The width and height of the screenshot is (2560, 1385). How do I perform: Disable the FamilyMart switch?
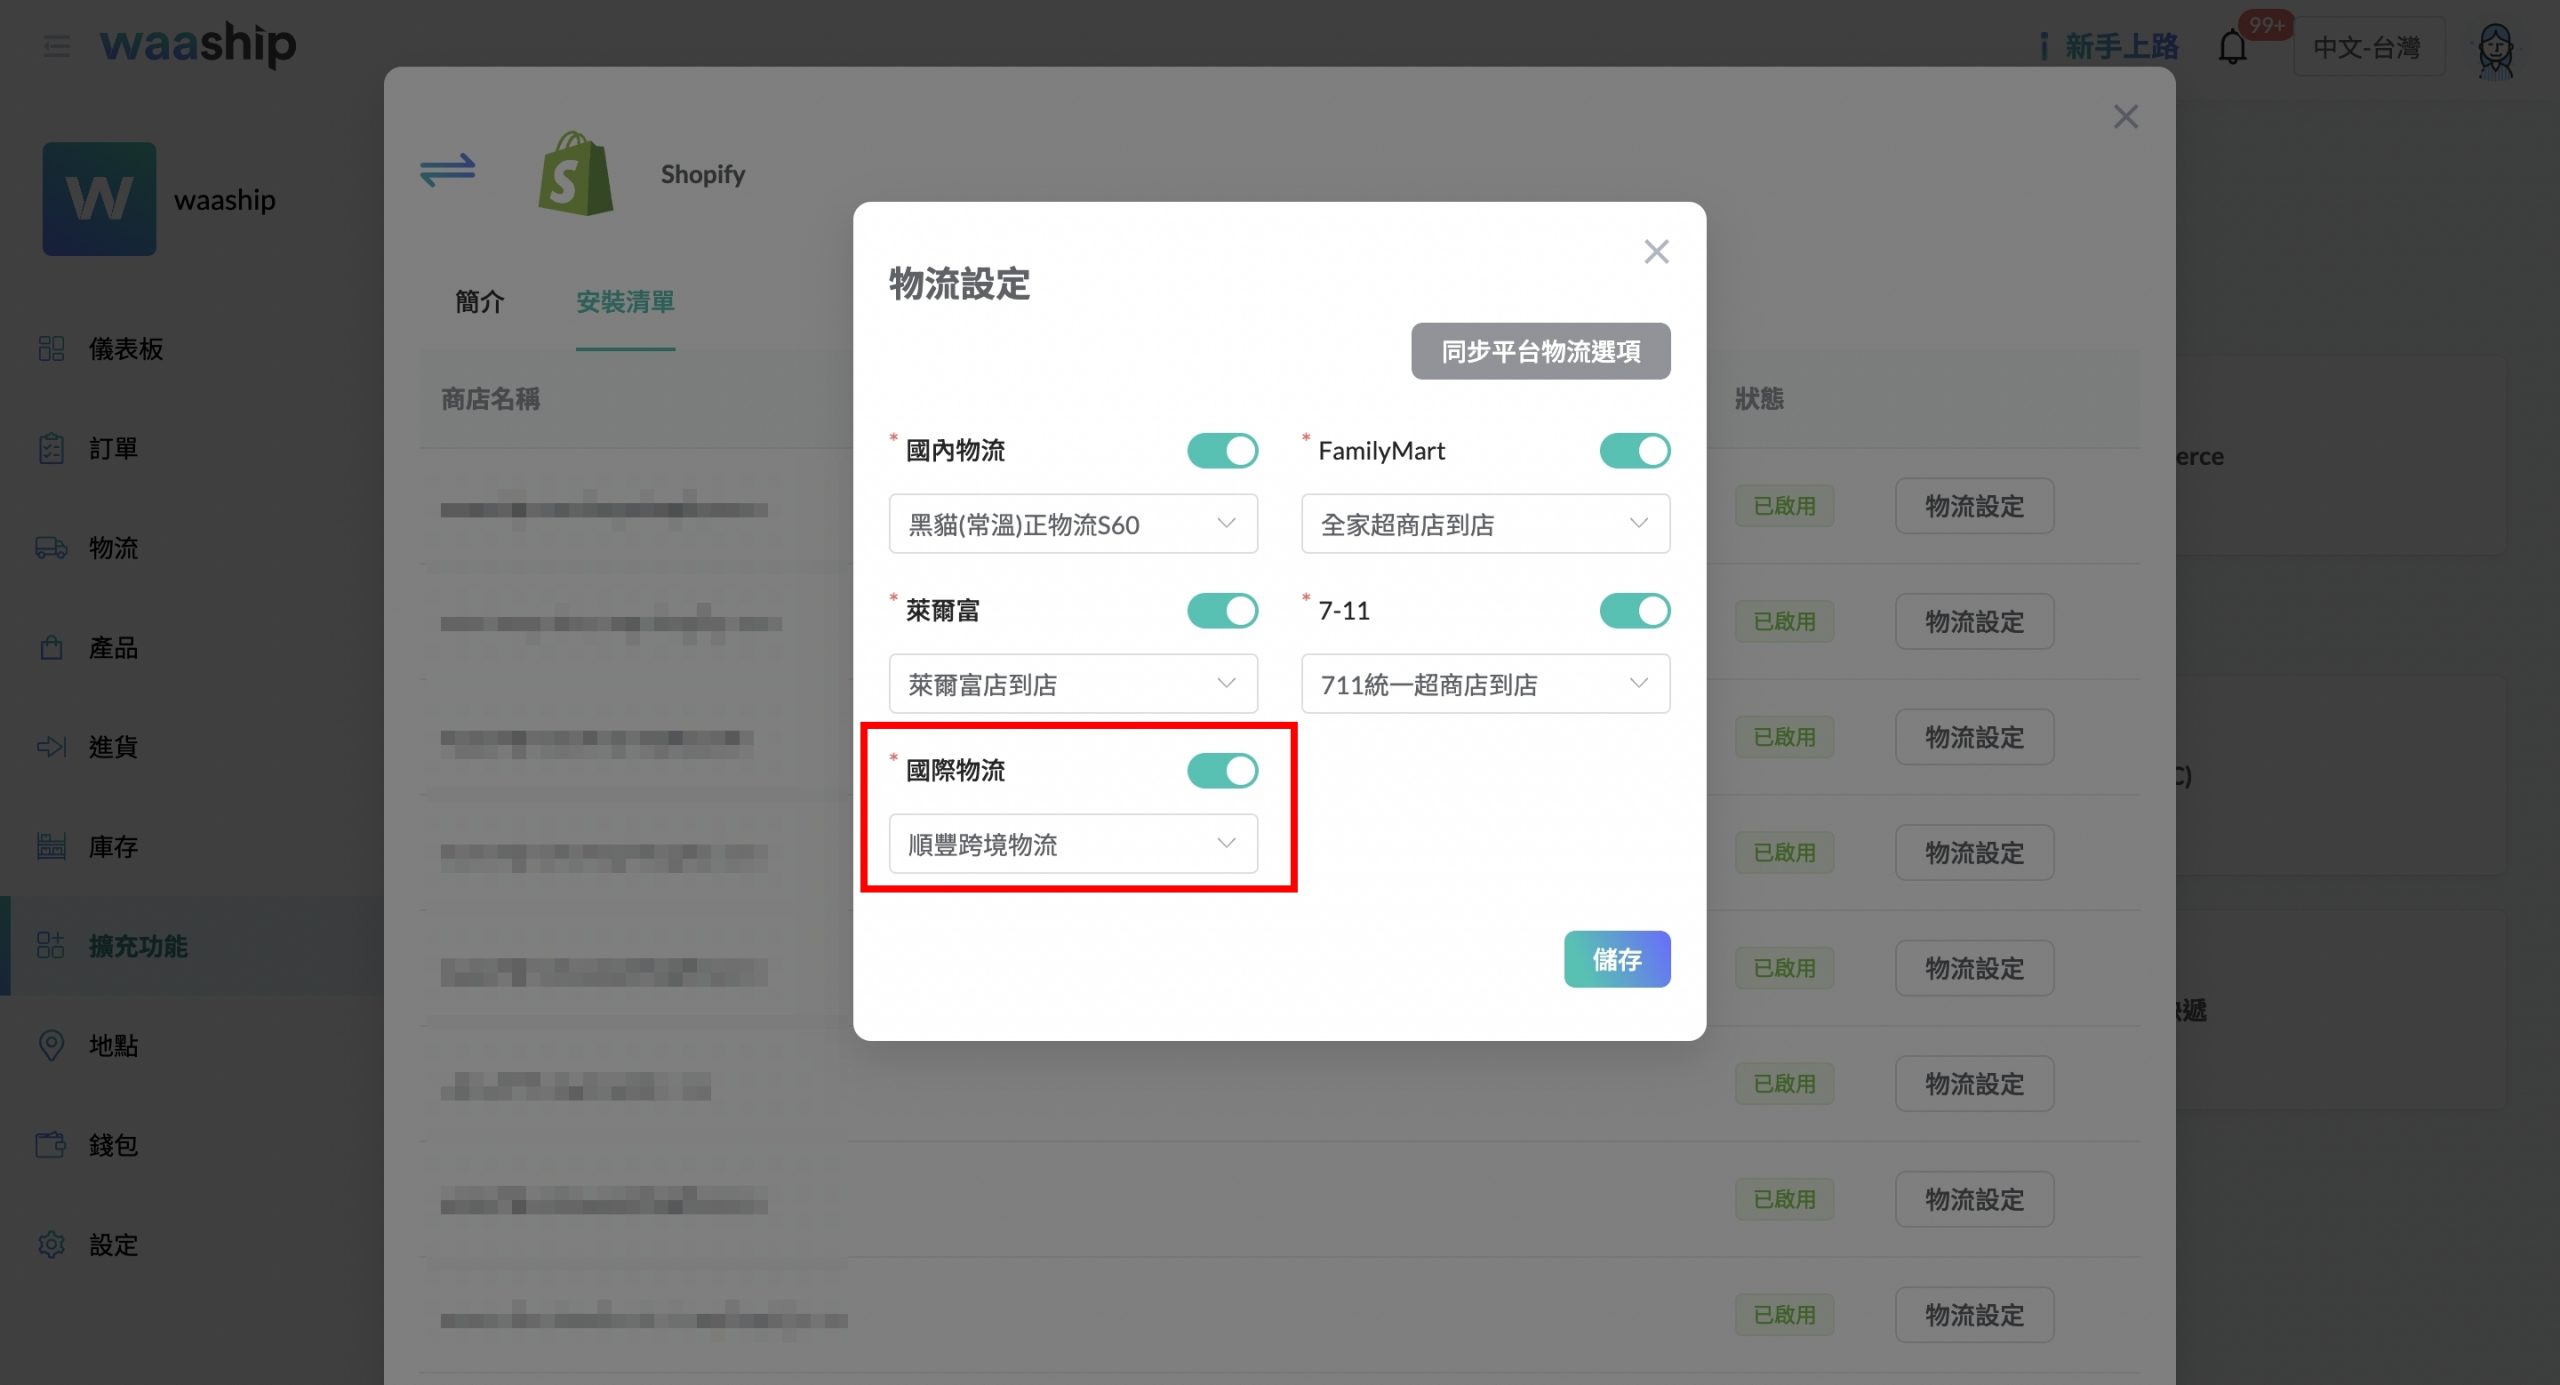[x=1634, y=451]
